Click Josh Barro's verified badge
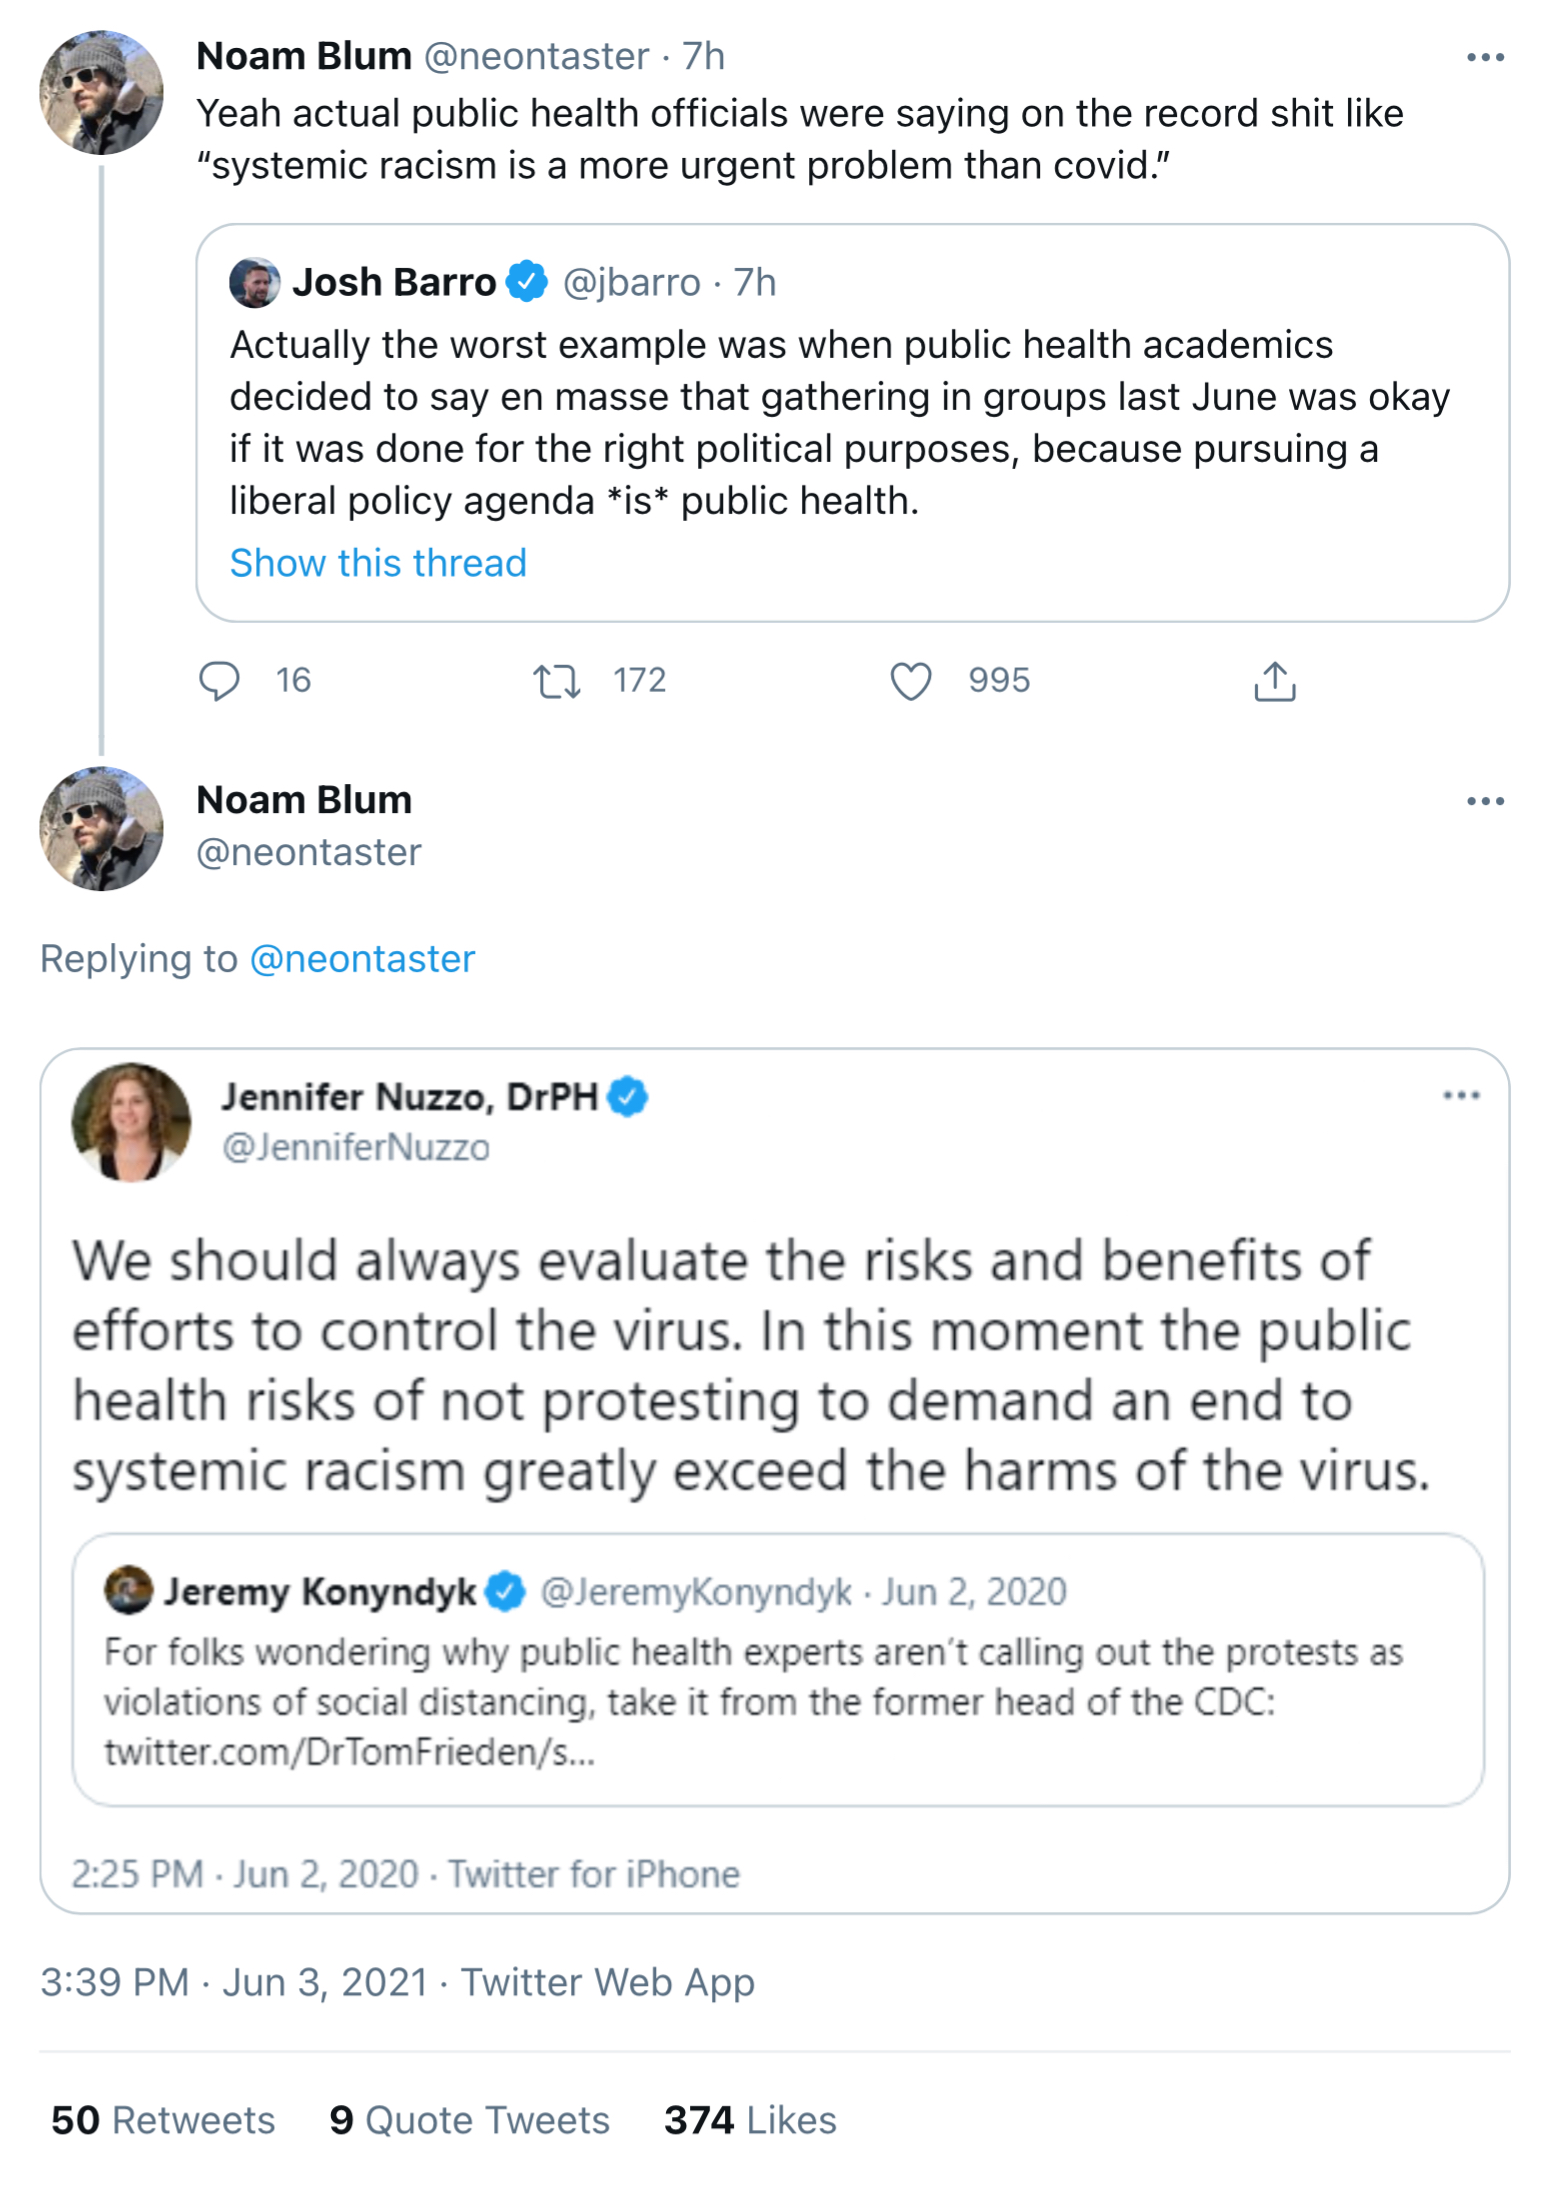The image size is (1548, 2185). (527, 282)
